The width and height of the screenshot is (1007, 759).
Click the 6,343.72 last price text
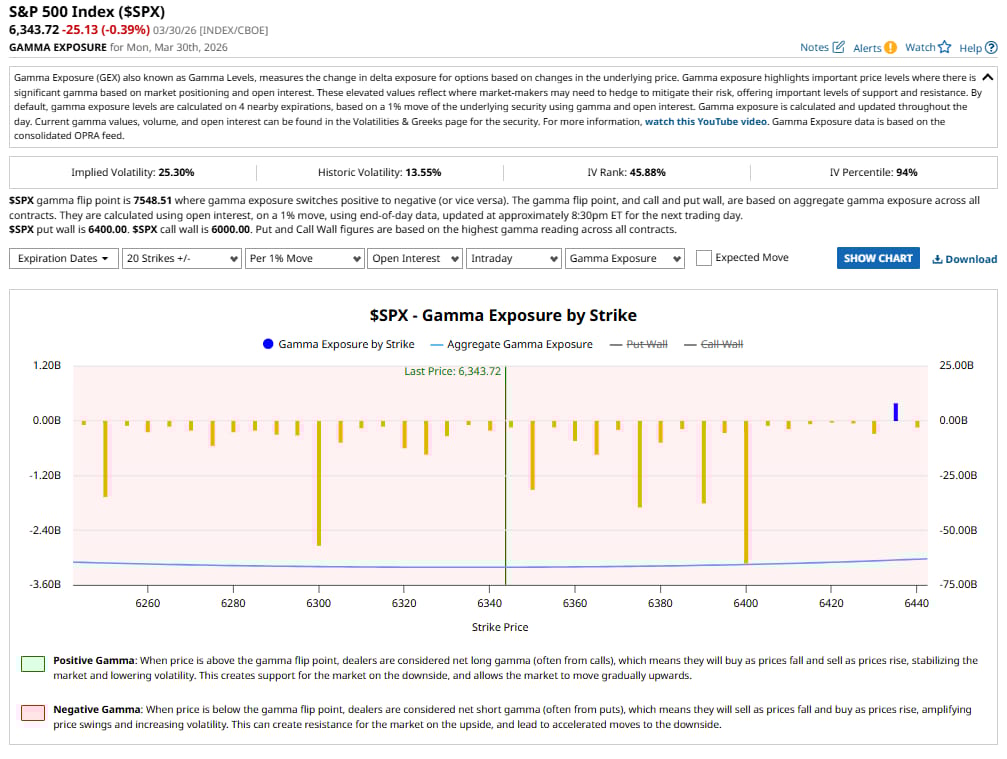[34, 30]
